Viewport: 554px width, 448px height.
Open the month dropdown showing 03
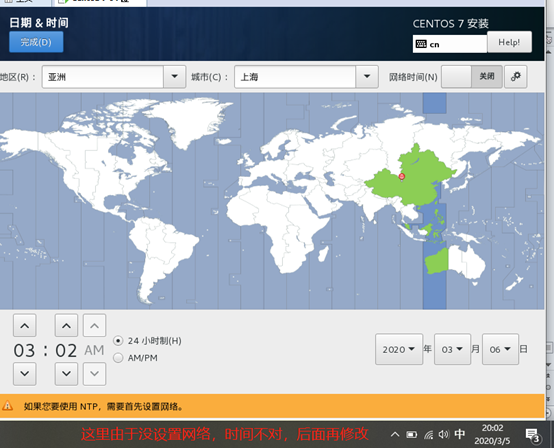(452, 349)
